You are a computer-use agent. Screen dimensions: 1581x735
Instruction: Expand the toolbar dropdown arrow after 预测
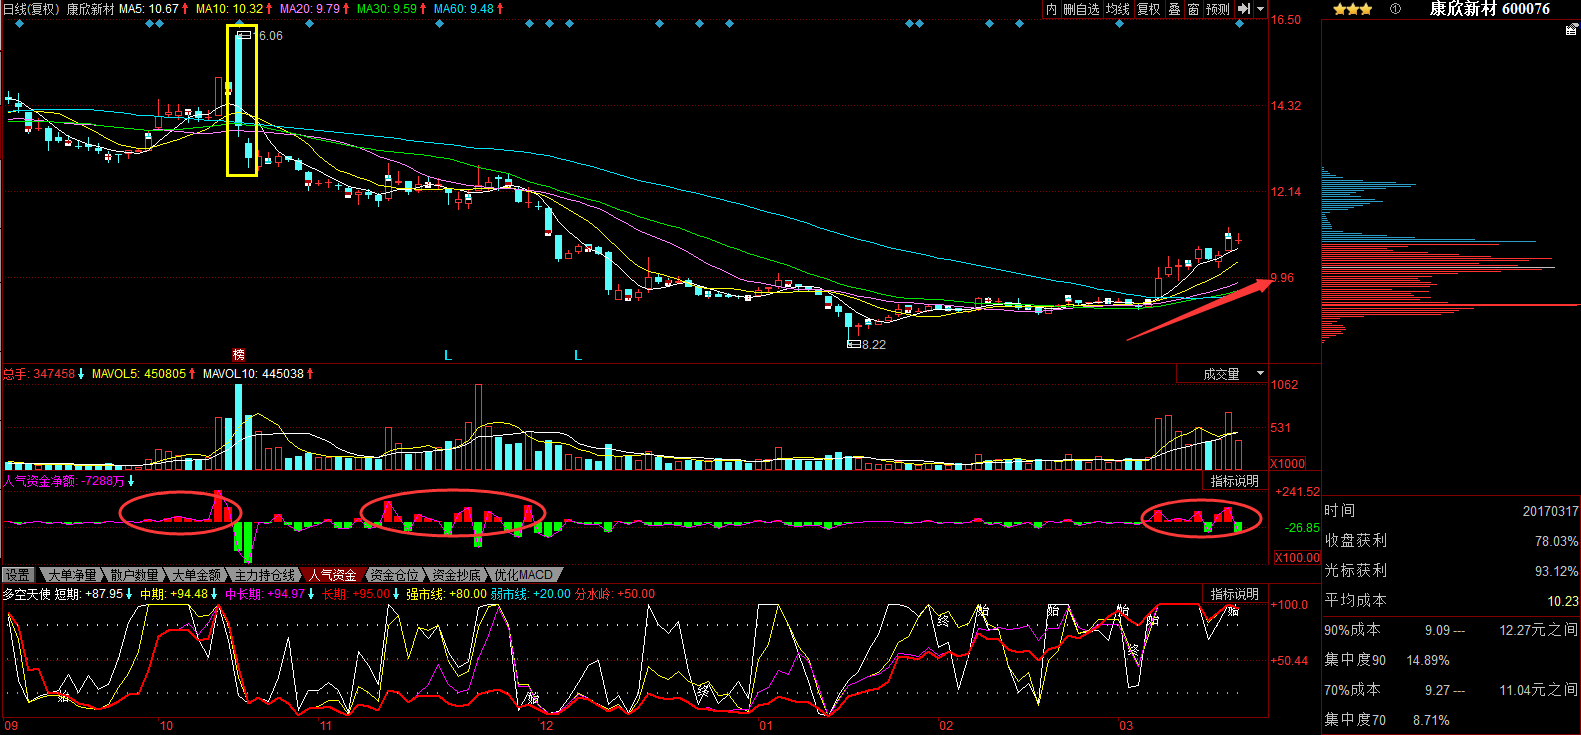coord(1260,9)
